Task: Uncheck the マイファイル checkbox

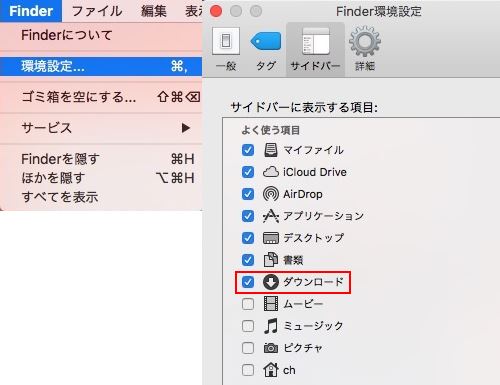Action: pos(248,150)
